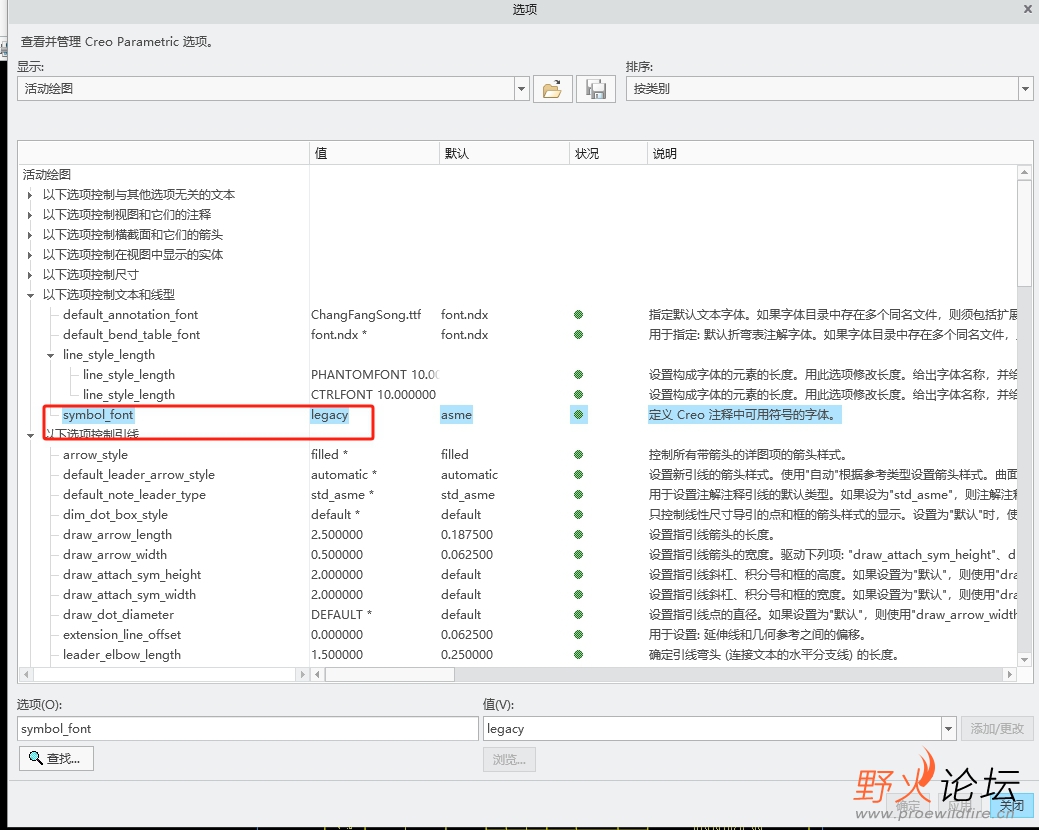Image resolution: width=1039 pixels, height=830 pixels.
Task: Click the 说明 column header
Action: point(832,153)
